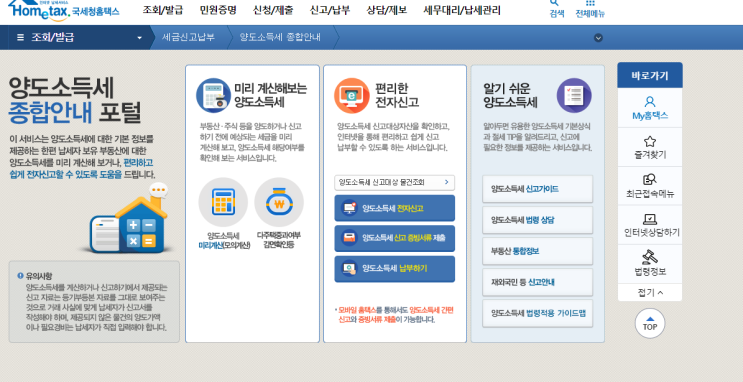Image resolution: width=743 pixels, height=382 pixels.
Task: Open the 신청/제출 top menu
Action: (x=273, y=10)
